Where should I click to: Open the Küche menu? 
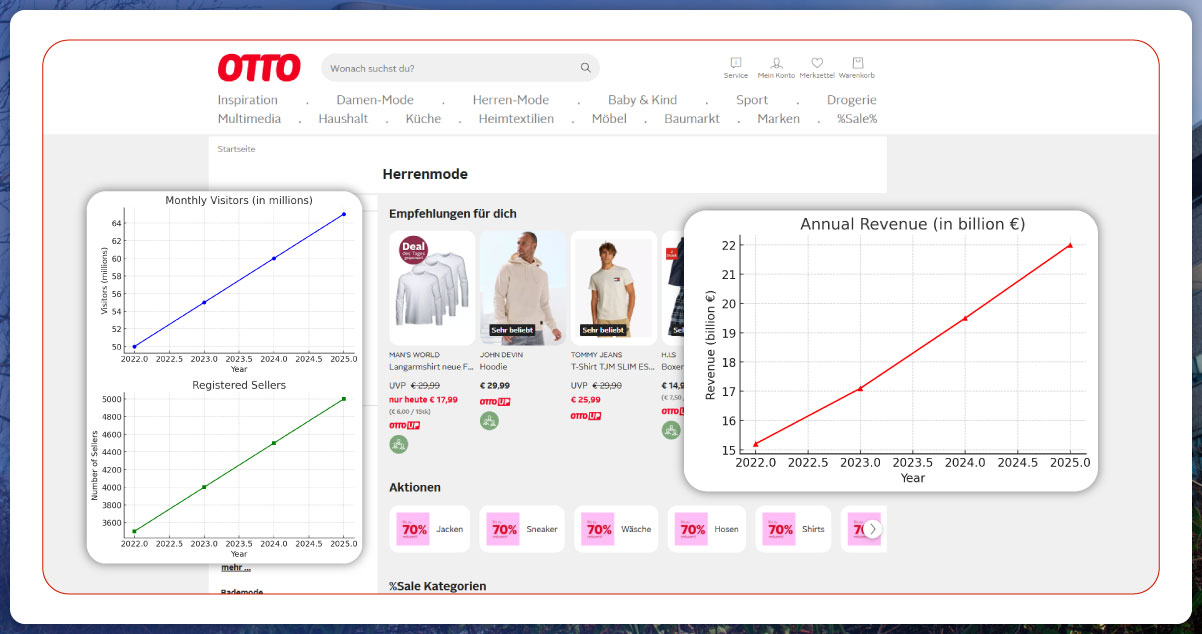[x=423, y=119]
